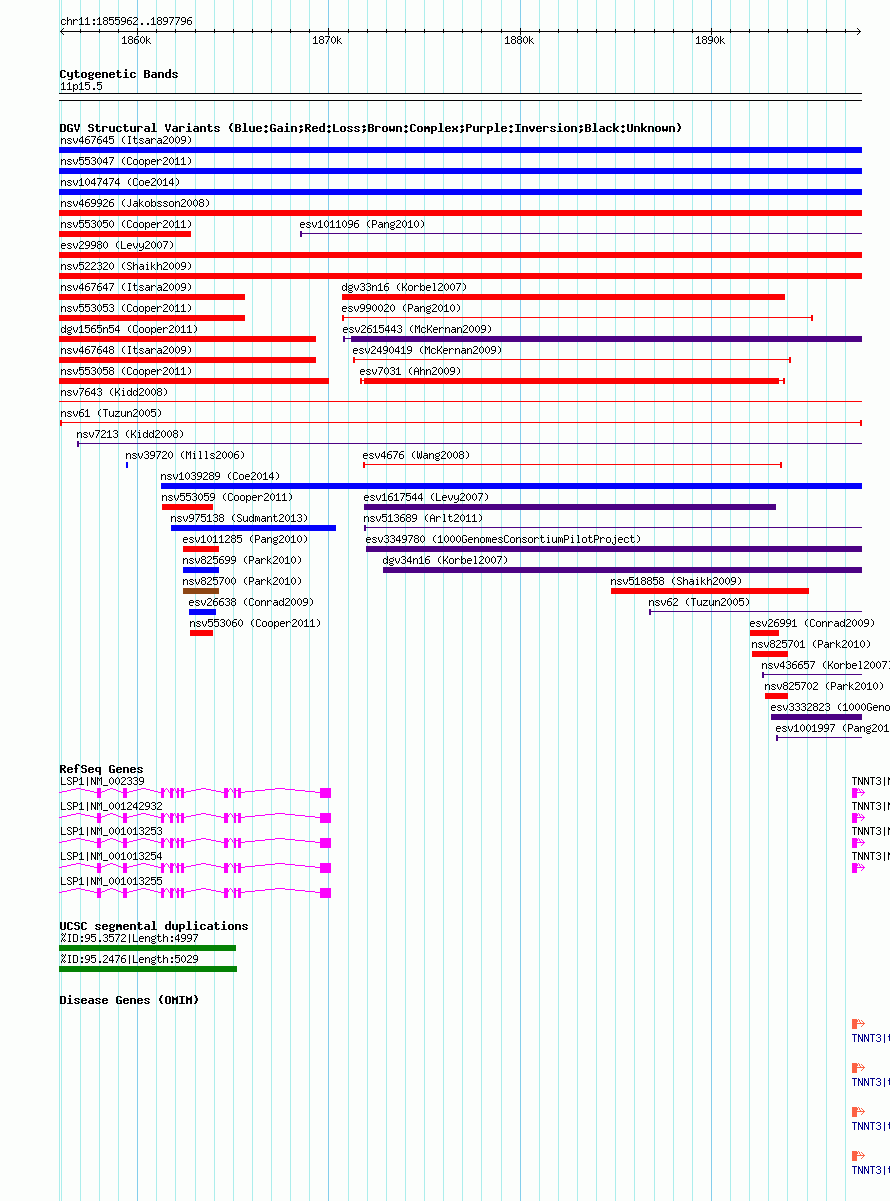The width and height of the screenshot is (890, 1201).
Task: Click the chr11:1855962..1897796 coordinate label
Action: (126, 21)
